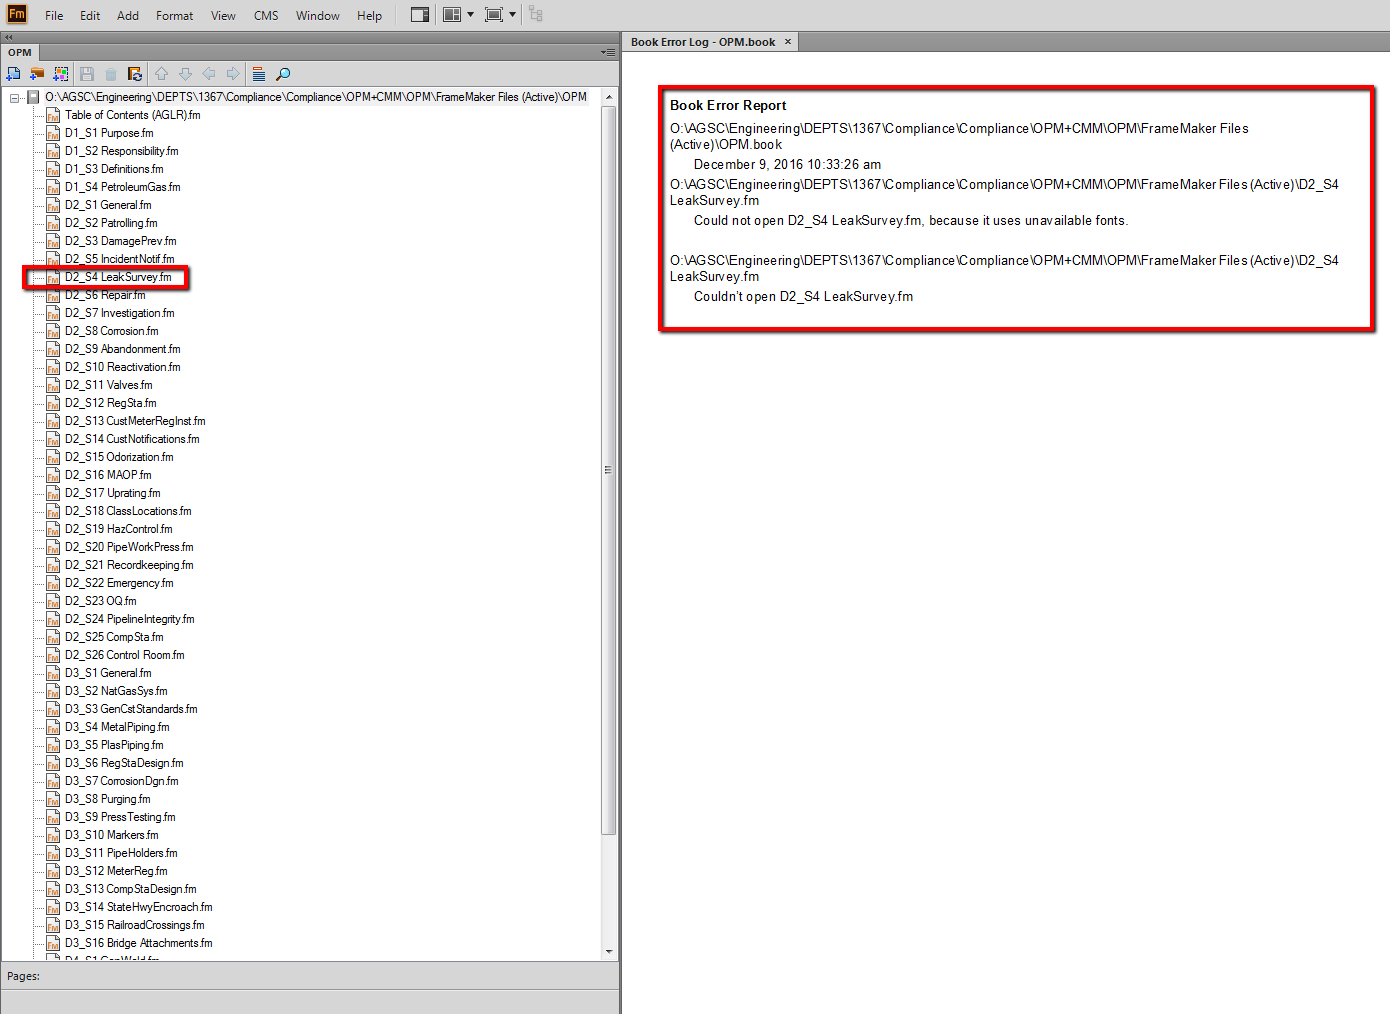Screen dimensions: 1390x1014
Task: Click the Arrange Documents layout icon
Action: 453,15
